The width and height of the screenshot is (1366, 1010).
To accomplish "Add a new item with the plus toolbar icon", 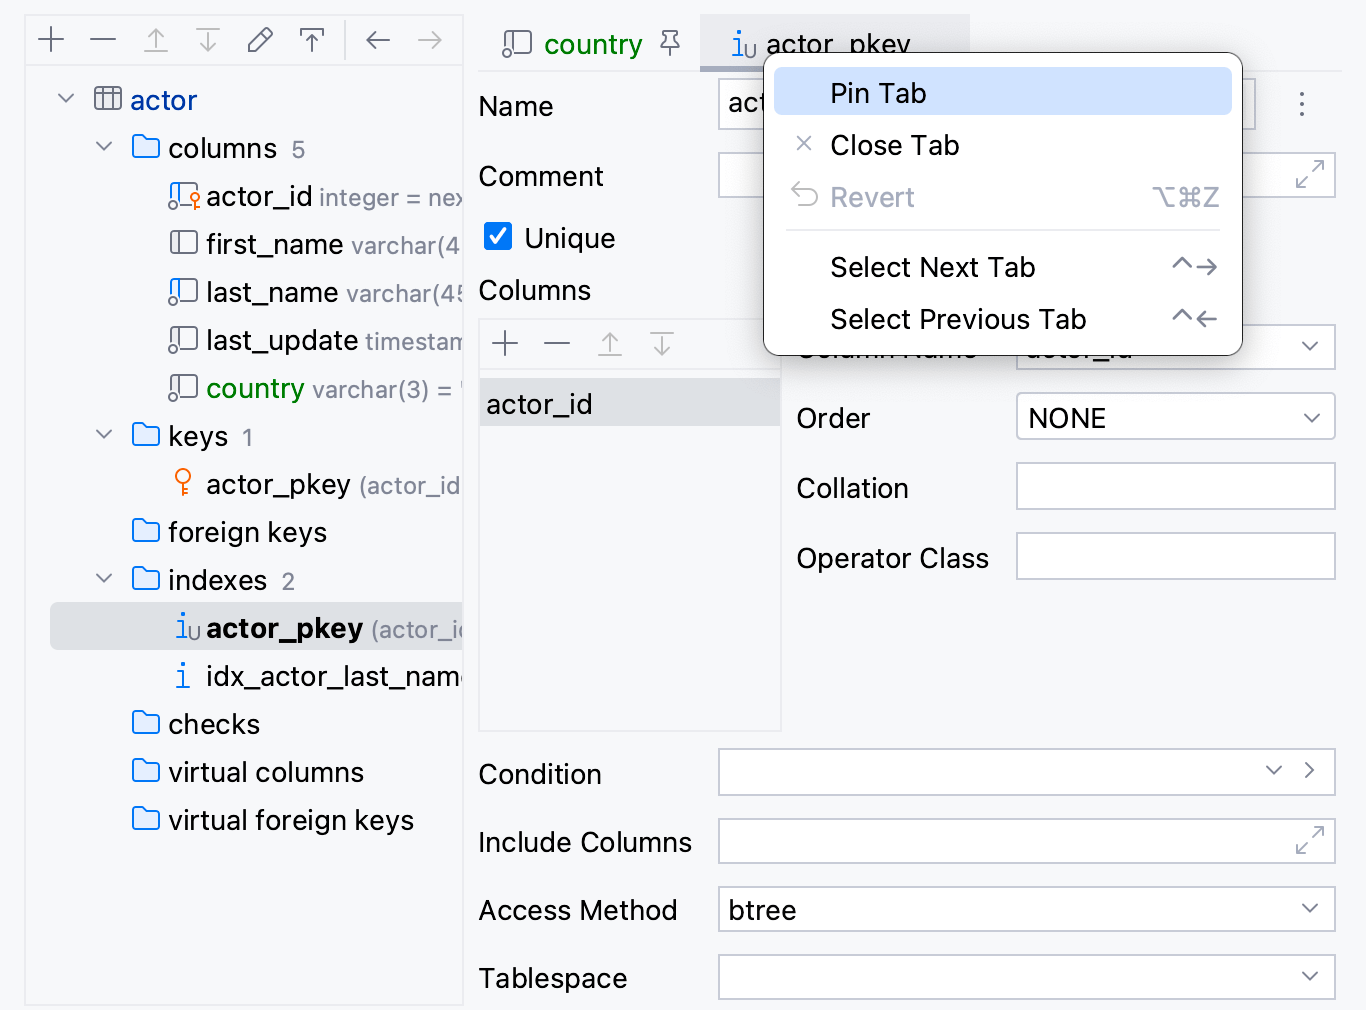I will 51,40.
